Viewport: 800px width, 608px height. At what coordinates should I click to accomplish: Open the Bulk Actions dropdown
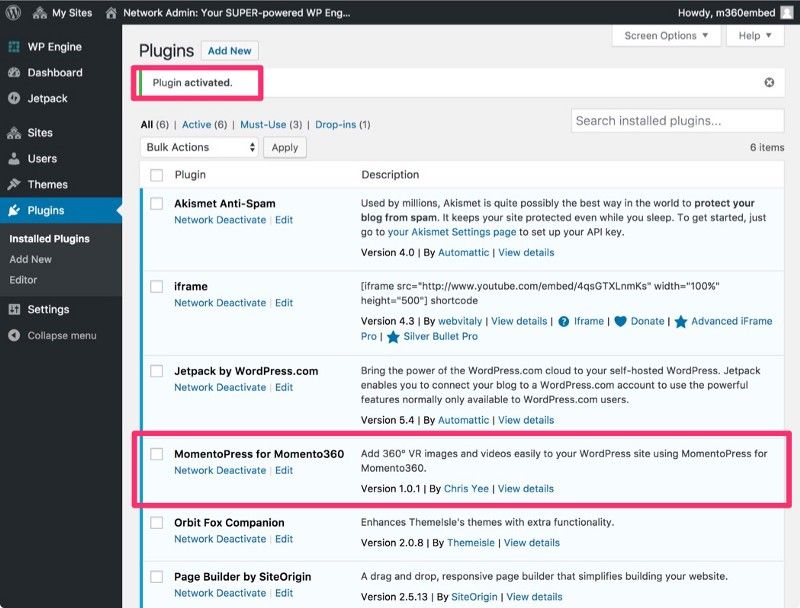tap(199, 147)
